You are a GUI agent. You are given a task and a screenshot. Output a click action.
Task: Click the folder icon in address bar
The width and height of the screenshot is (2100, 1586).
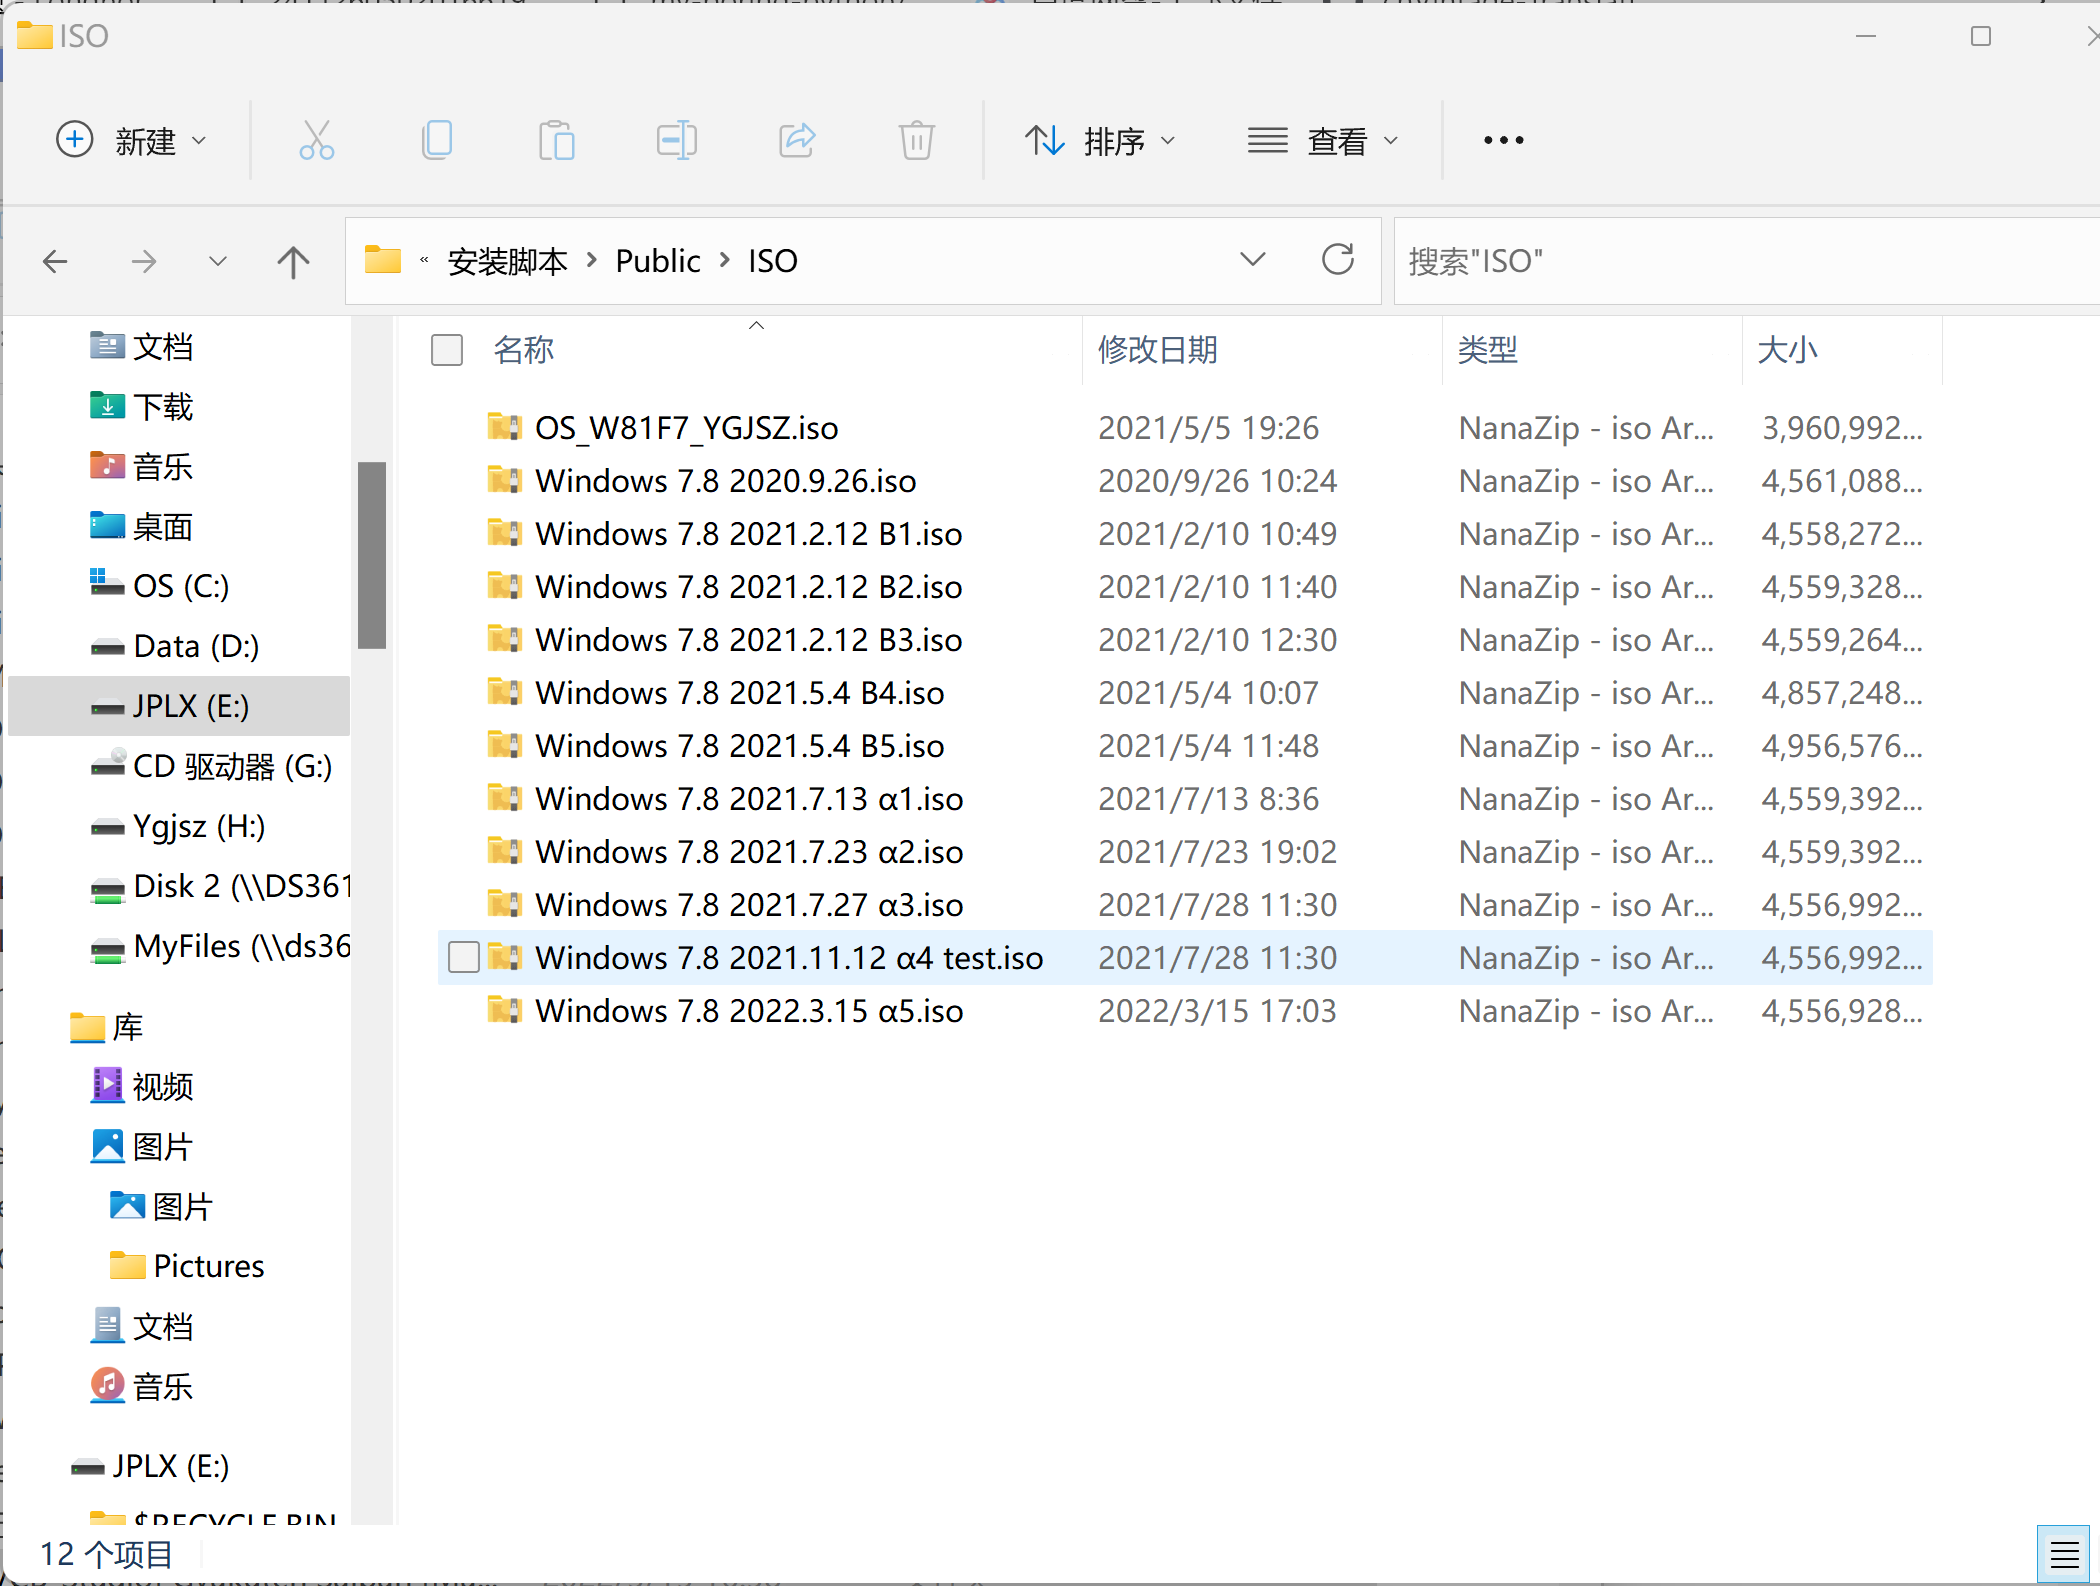tap(382, 260)
